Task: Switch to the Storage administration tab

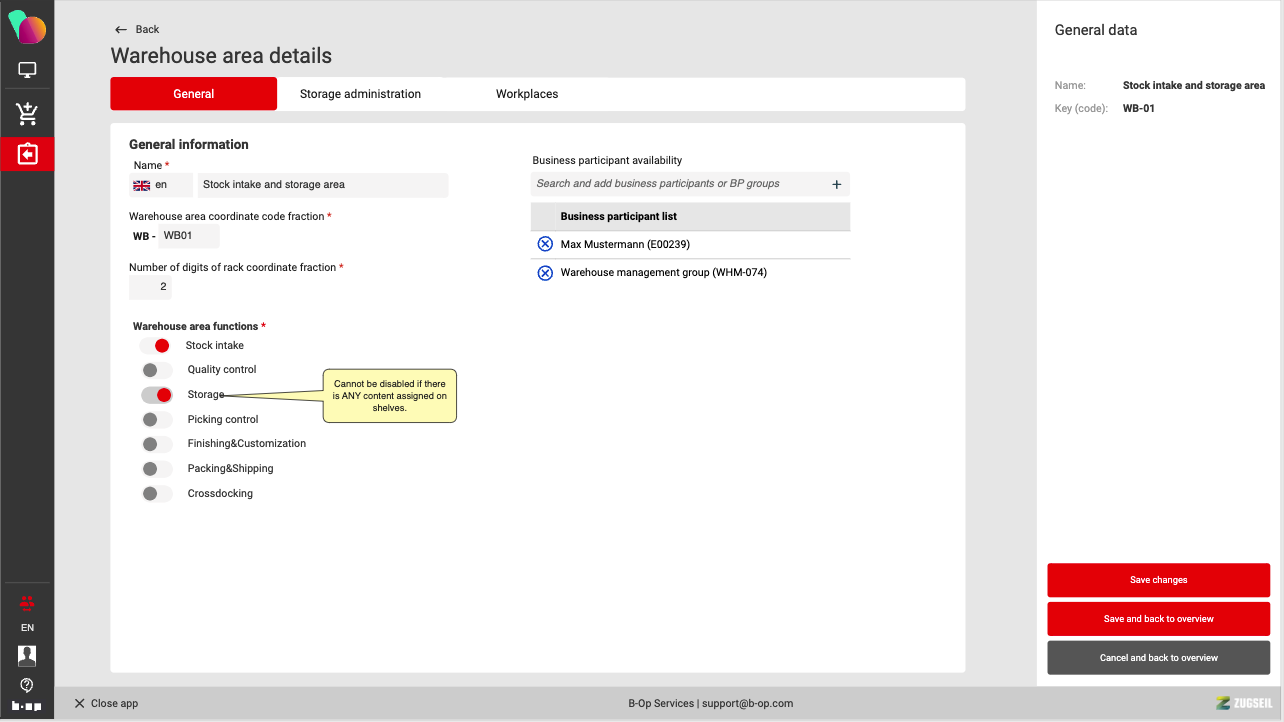Action: 360,94
